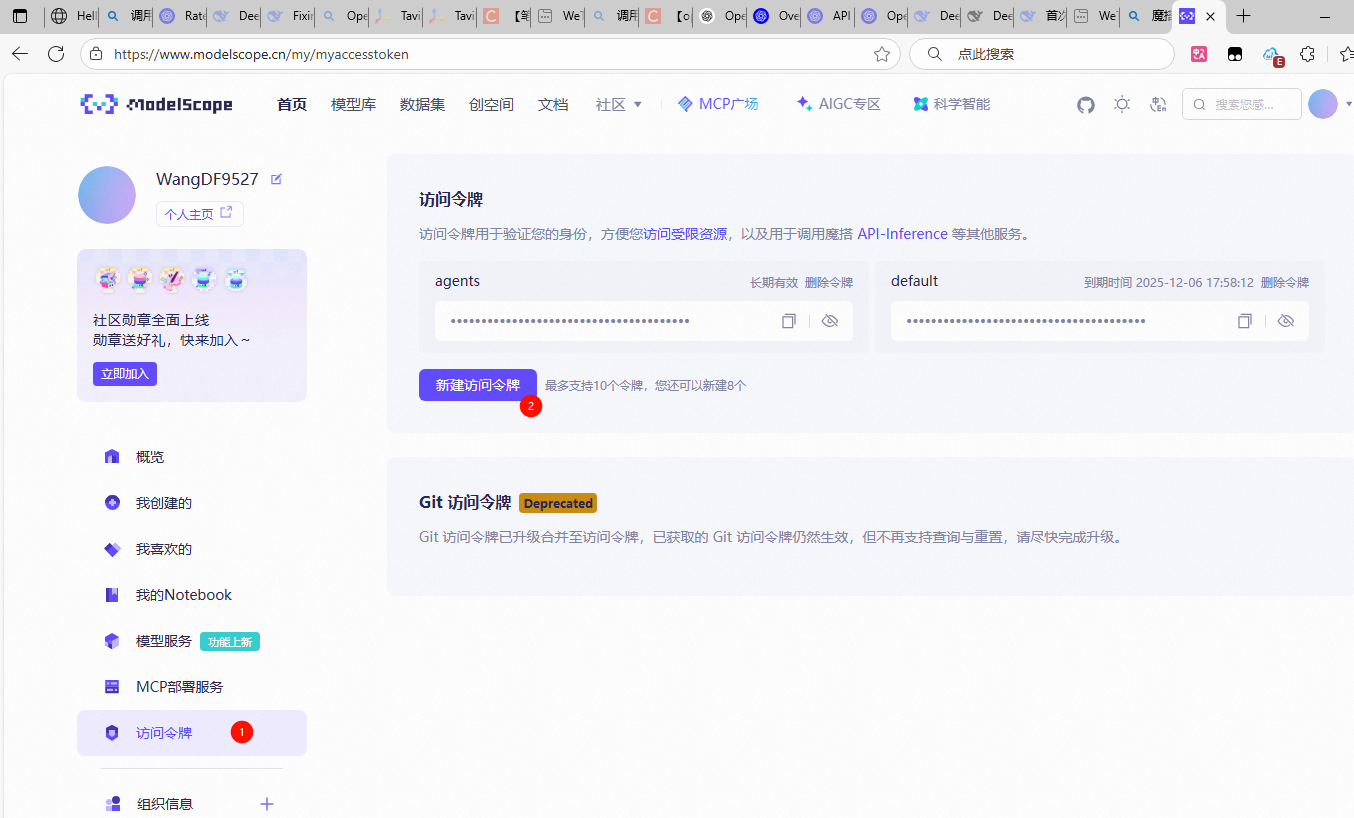Delete the default token via 删除令牌
The image size is (1354, 818).
tap(1285, 283)
